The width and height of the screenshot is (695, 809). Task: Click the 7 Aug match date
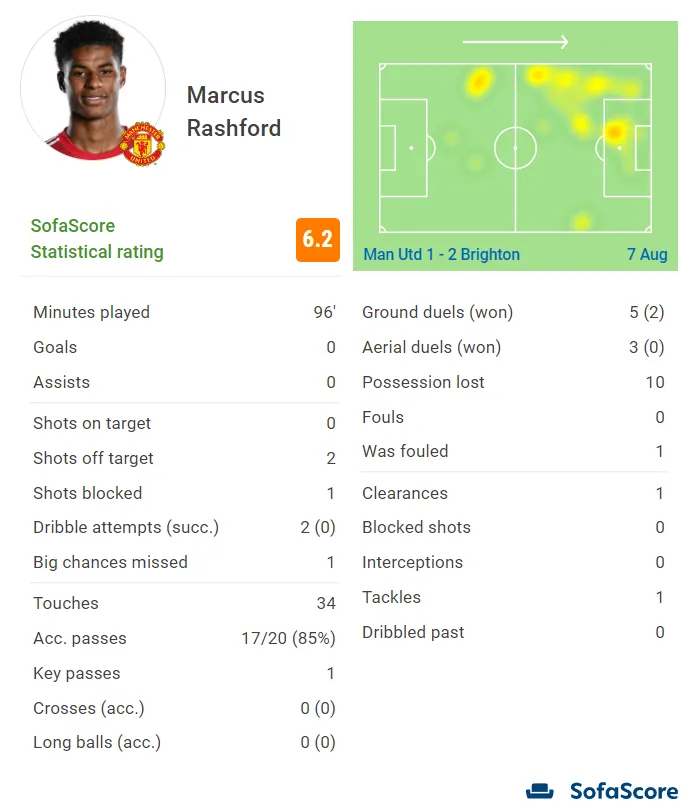(647, 254)
